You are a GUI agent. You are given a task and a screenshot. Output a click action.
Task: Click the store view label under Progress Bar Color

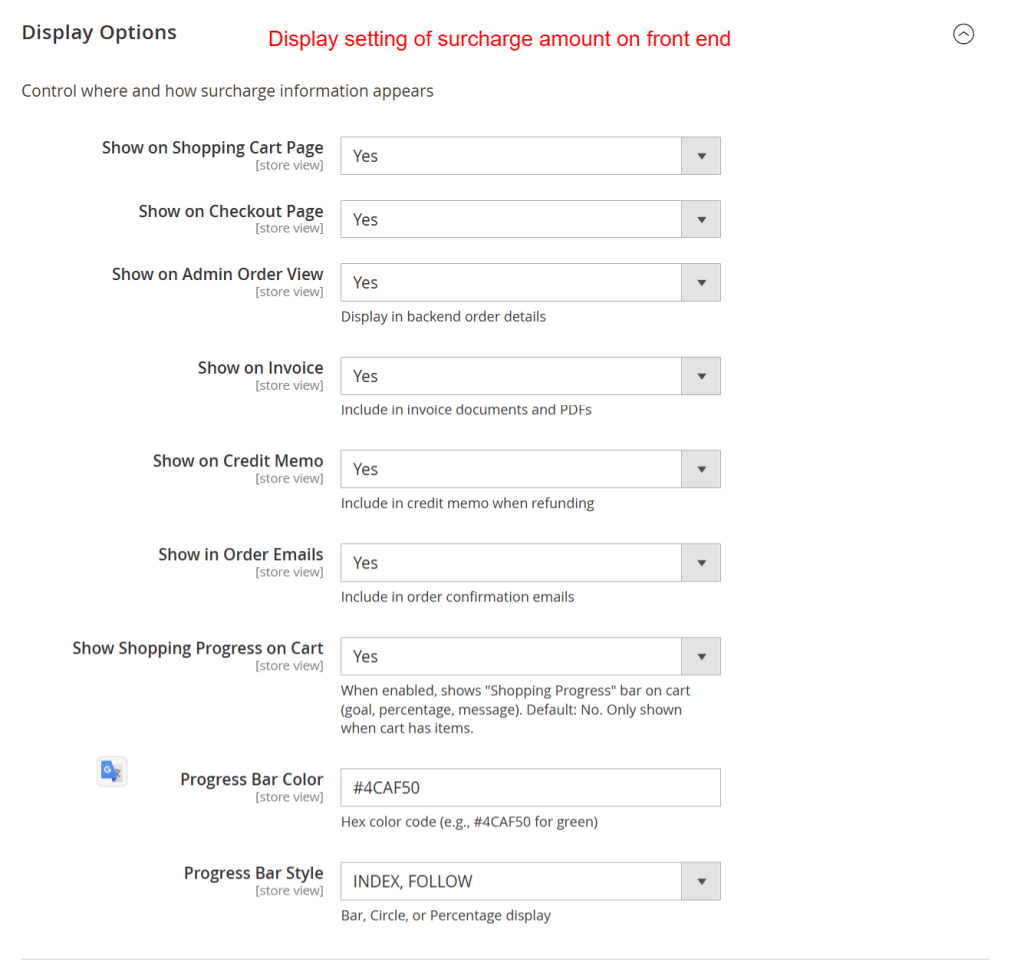[289, 796]
